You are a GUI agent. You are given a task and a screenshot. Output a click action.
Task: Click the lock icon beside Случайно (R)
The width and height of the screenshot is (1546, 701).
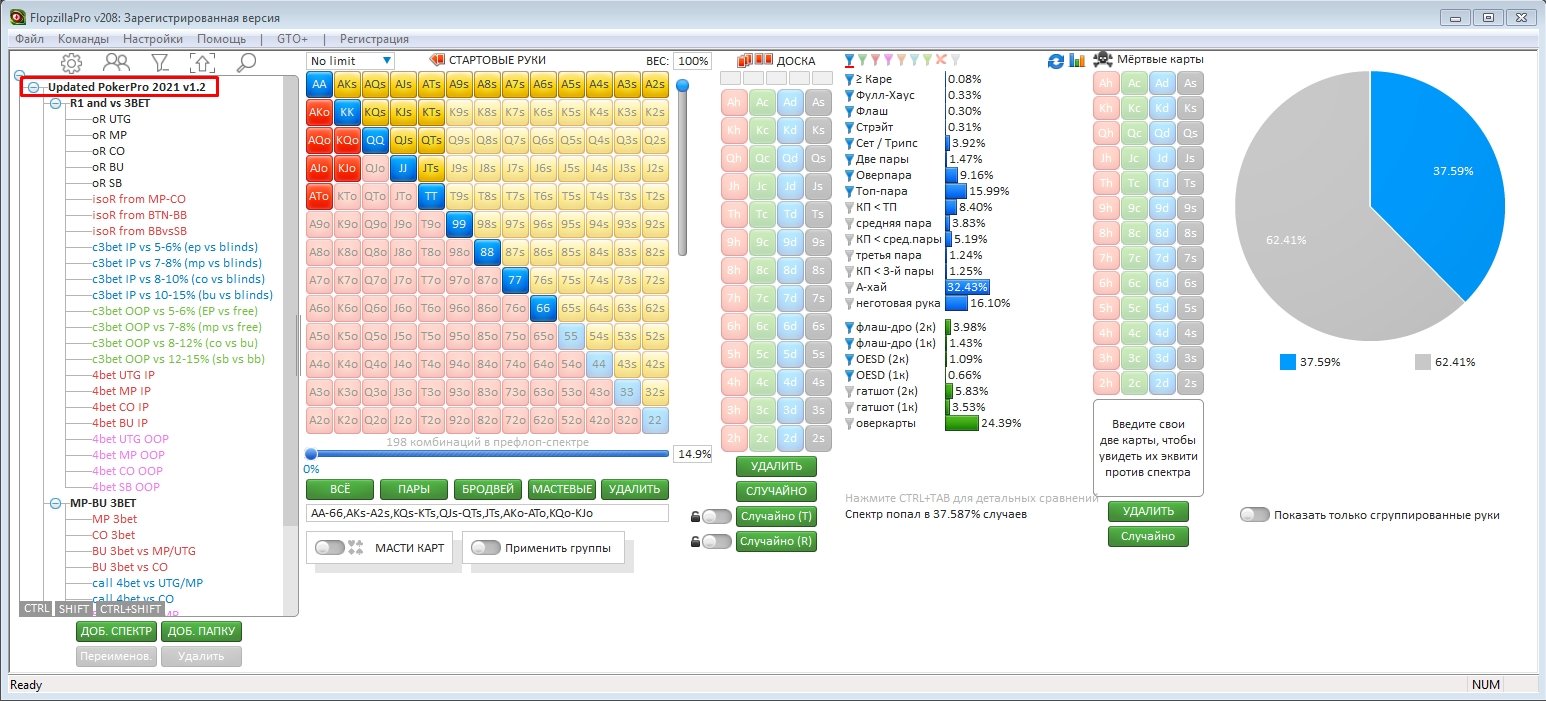click(x=694, y=541)
